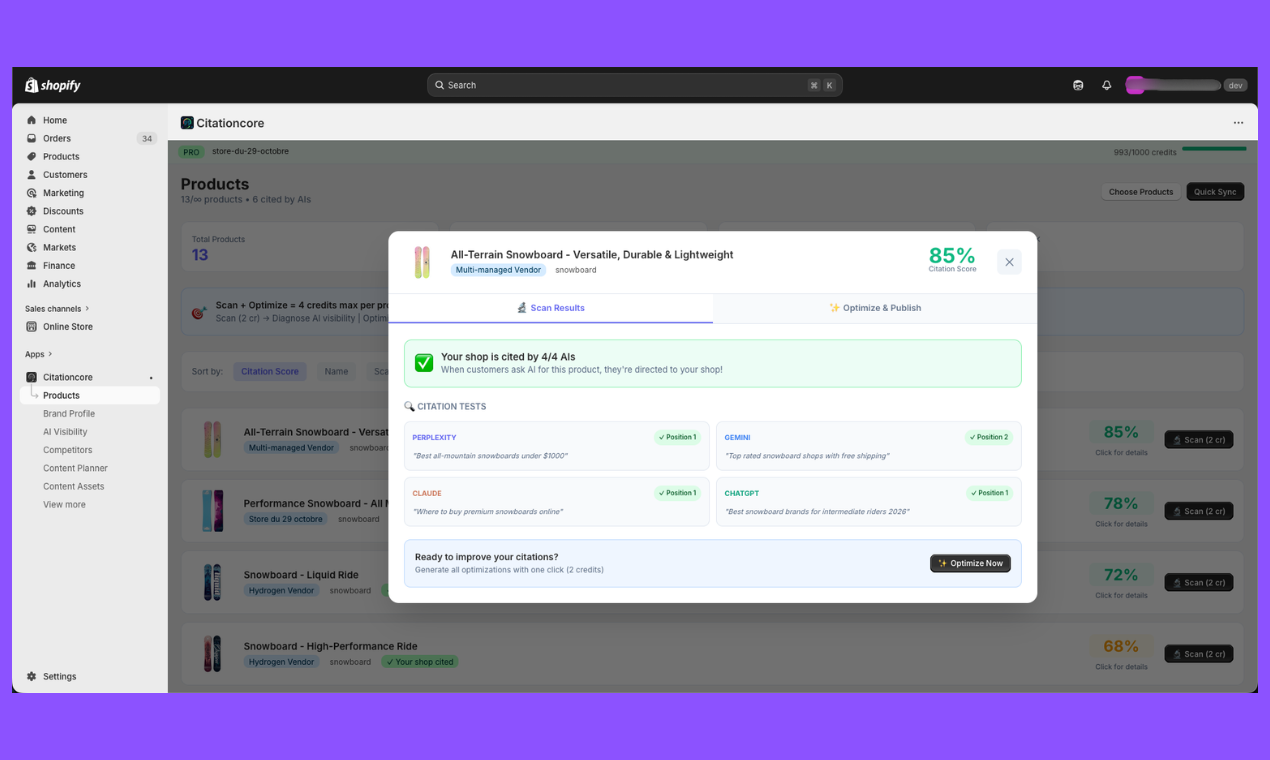Click the High-Performance Ride thumbnail

click(x=212, y=654)
